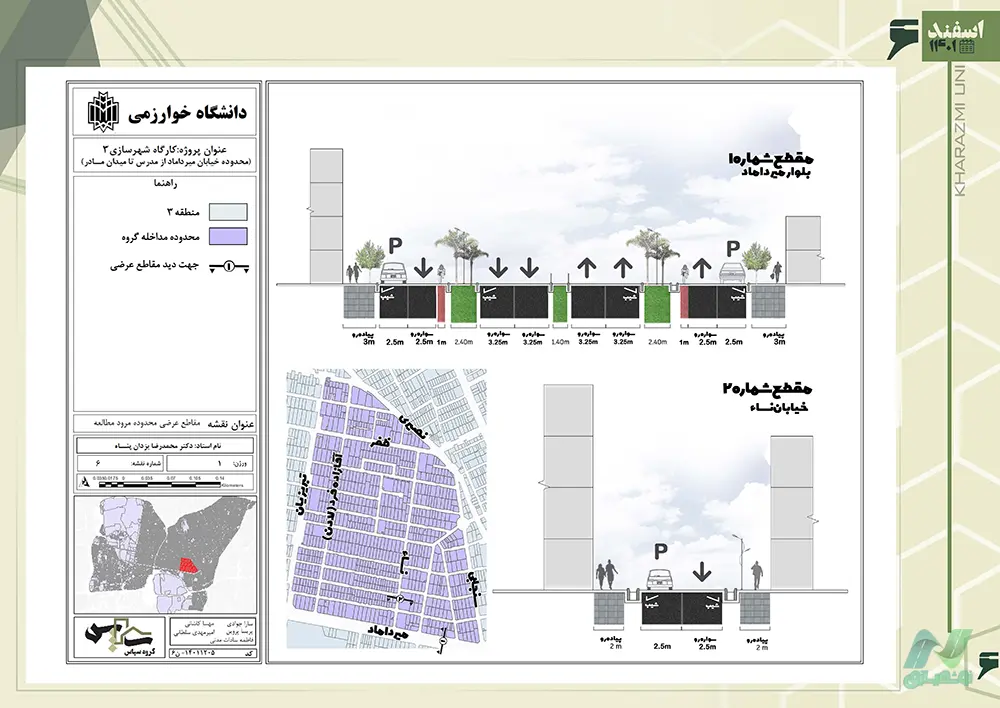
Task: Click the شماره نقشه map number cell
Action: (x=121, y=463)
